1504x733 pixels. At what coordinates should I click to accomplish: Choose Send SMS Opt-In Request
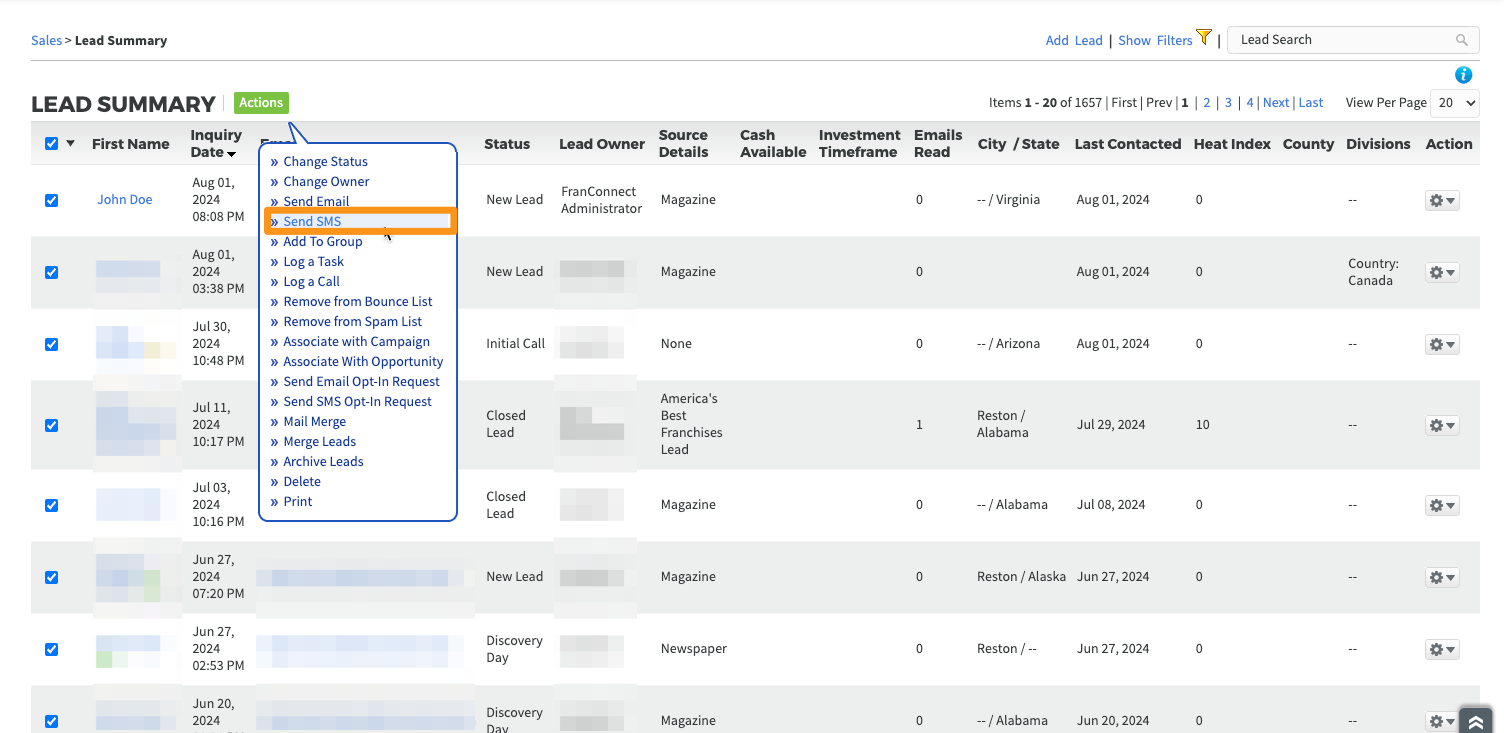pos(357,401)
